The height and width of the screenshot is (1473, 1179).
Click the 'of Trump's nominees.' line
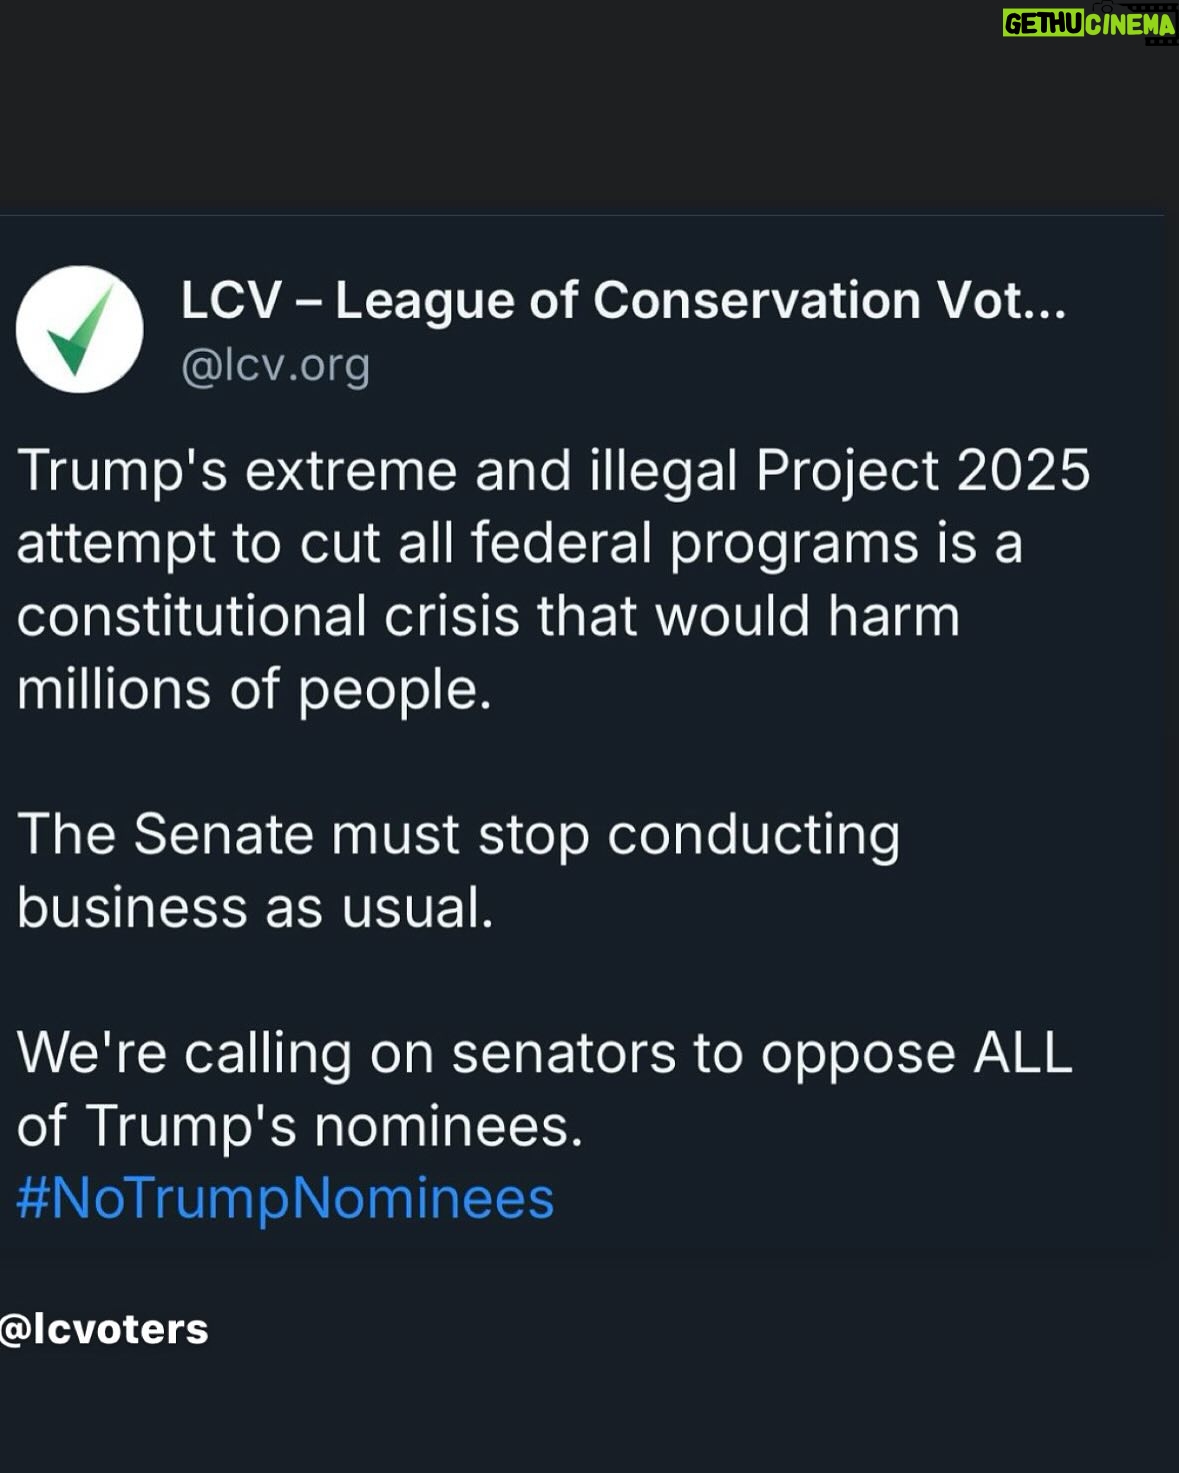(x=300, y=1126)
